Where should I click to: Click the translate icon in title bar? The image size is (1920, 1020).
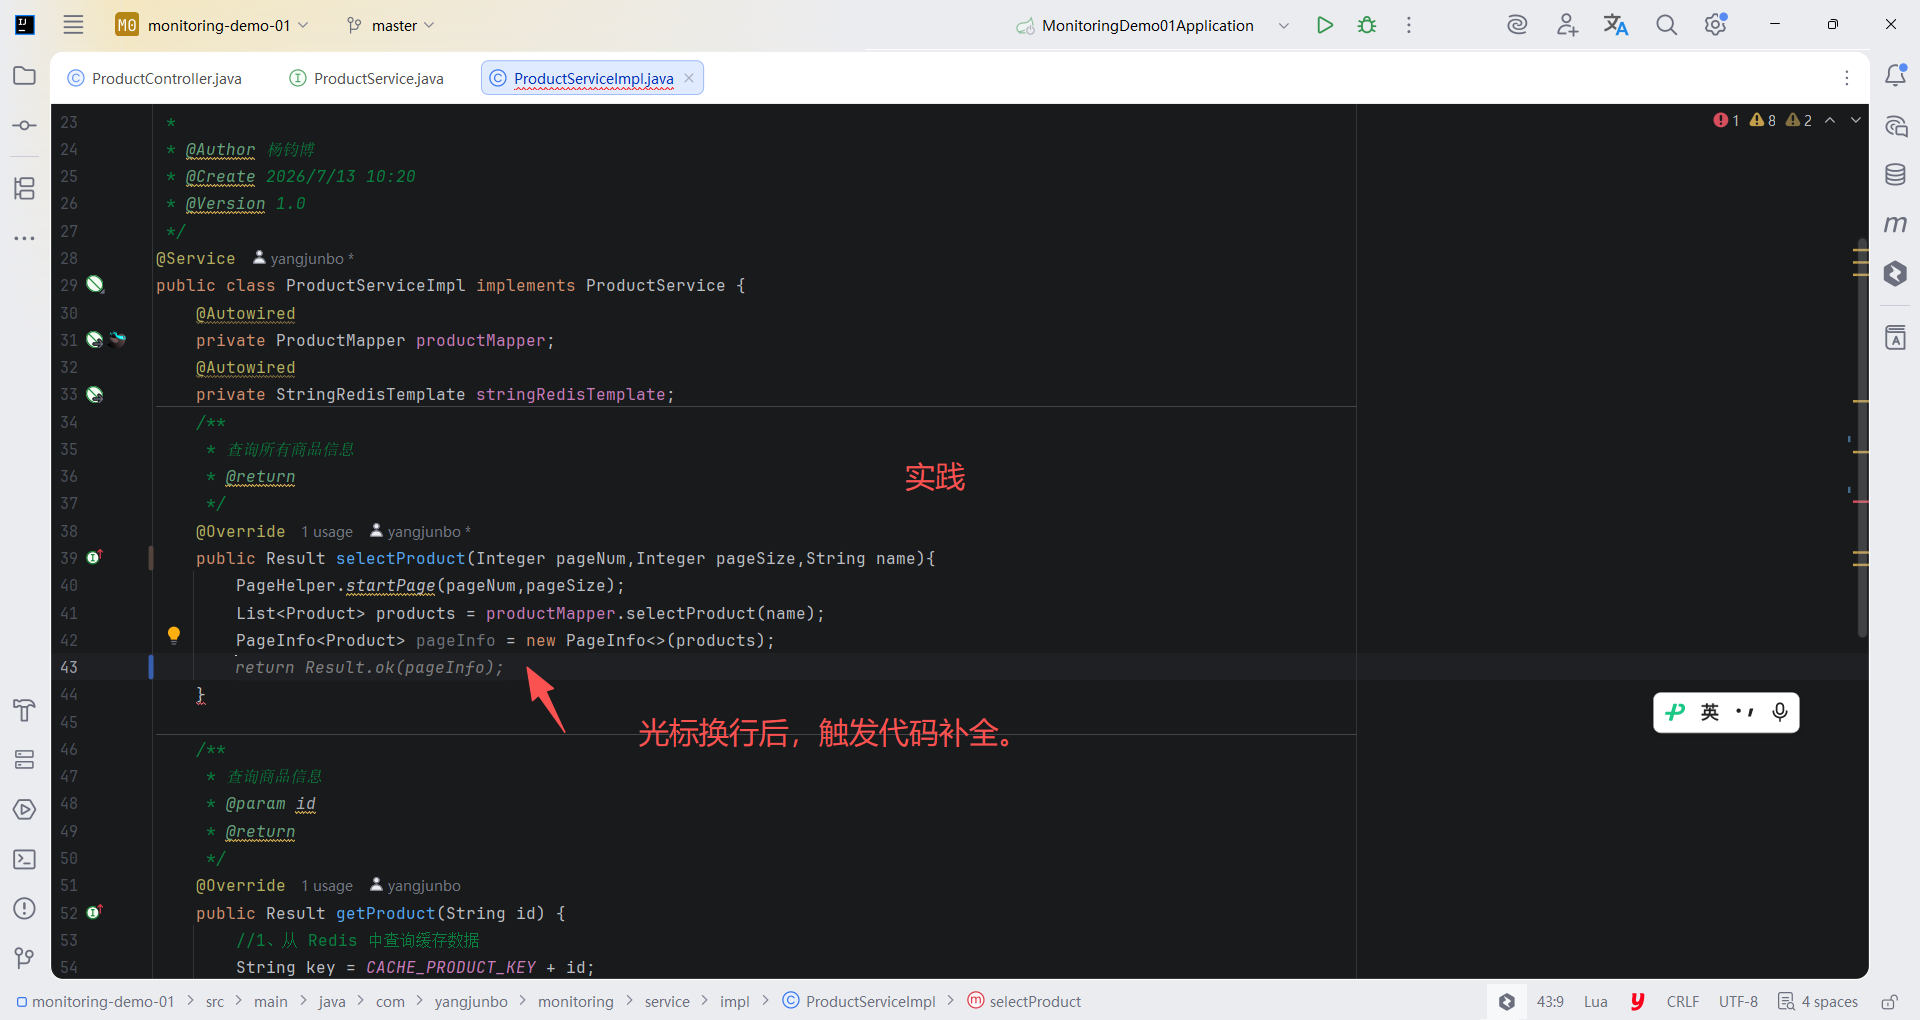pos(1616,25)
